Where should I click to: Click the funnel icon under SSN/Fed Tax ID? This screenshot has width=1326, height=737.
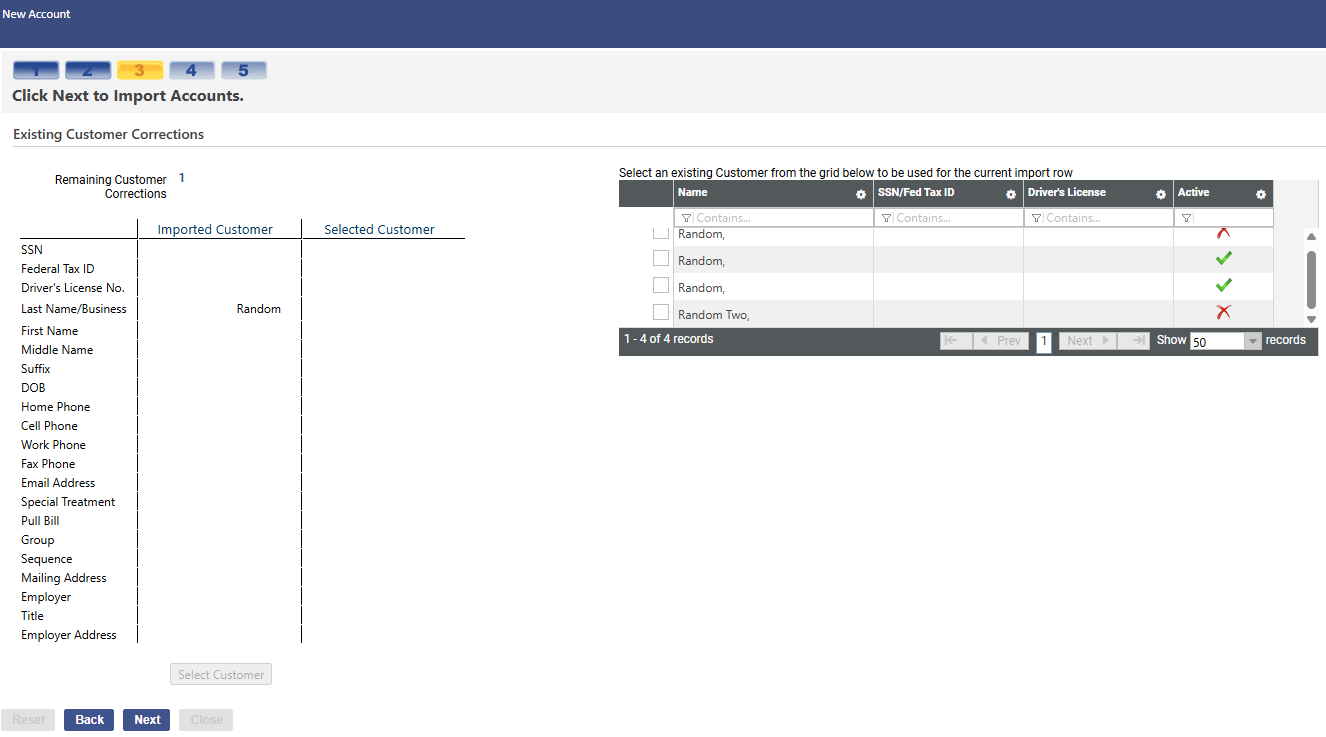(x=886, y=218)
